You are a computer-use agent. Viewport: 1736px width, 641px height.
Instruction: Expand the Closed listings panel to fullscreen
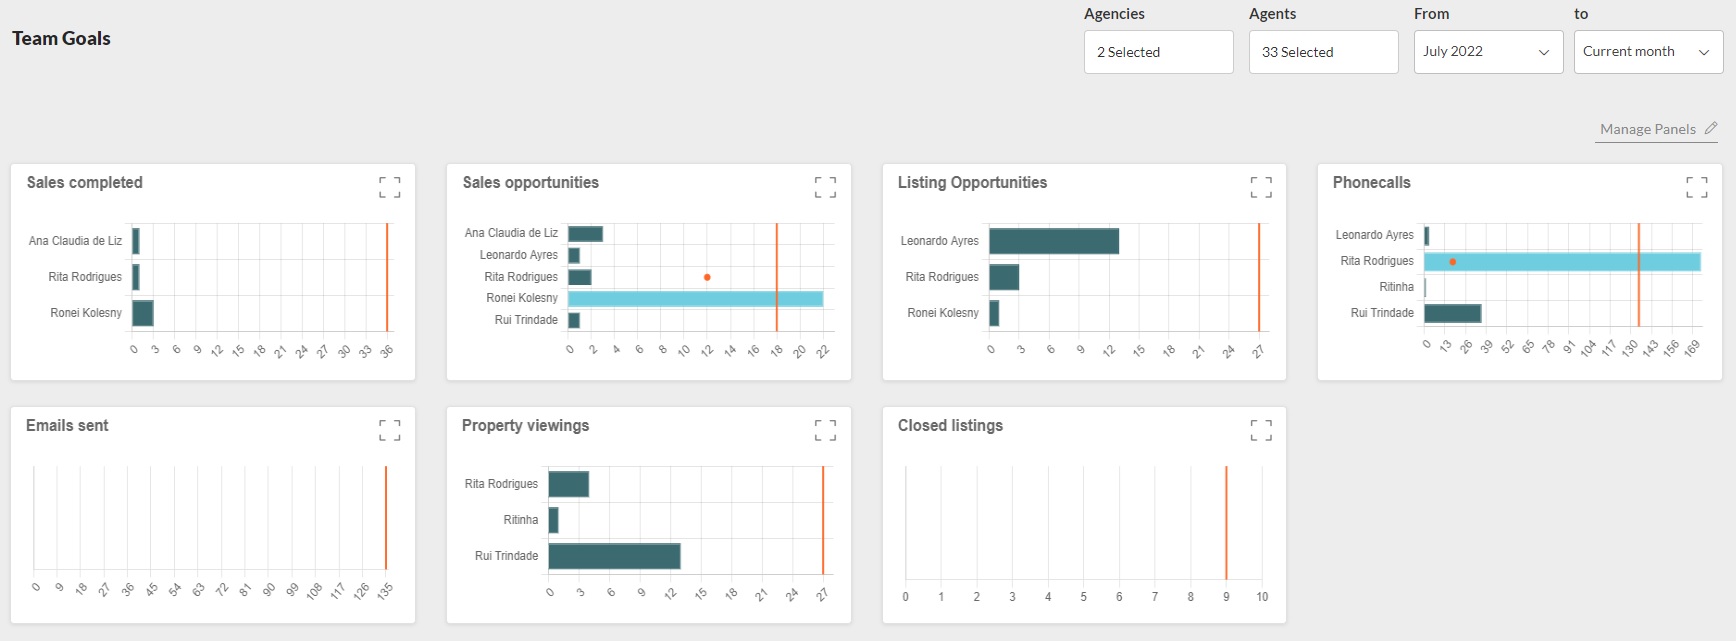click(1261, 430)
